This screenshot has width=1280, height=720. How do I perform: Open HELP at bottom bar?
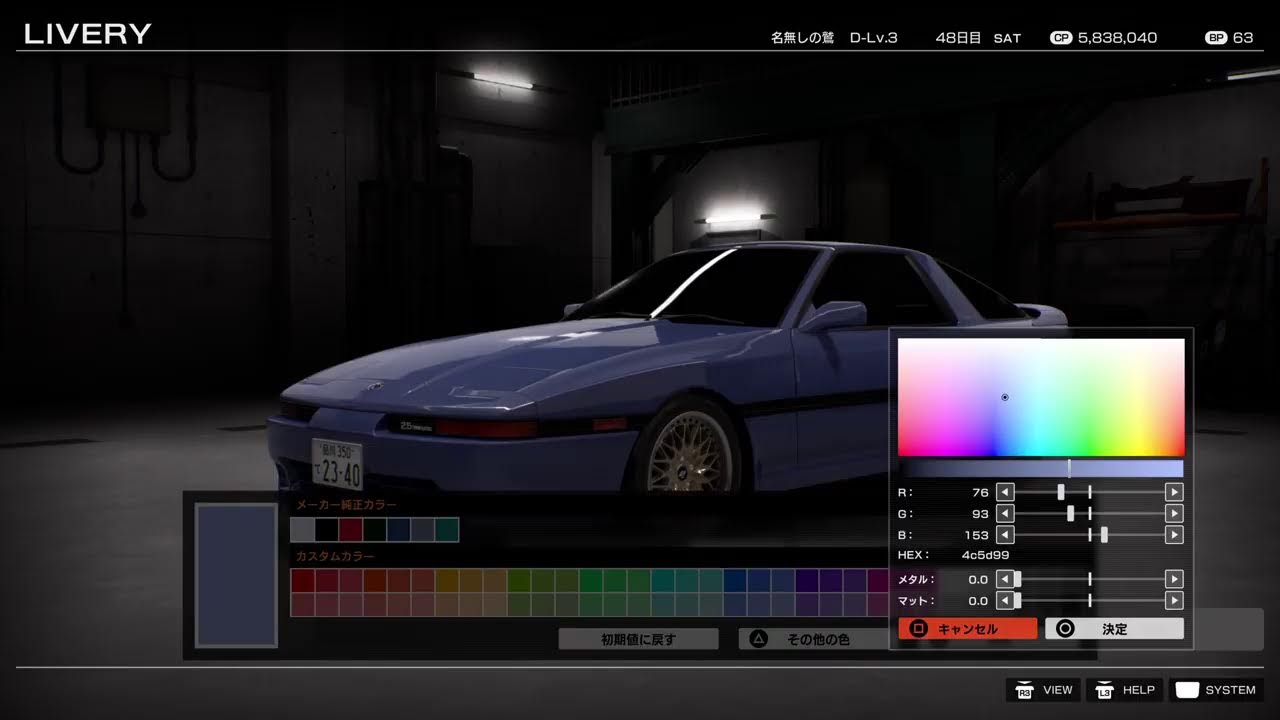click(1124, 690)
